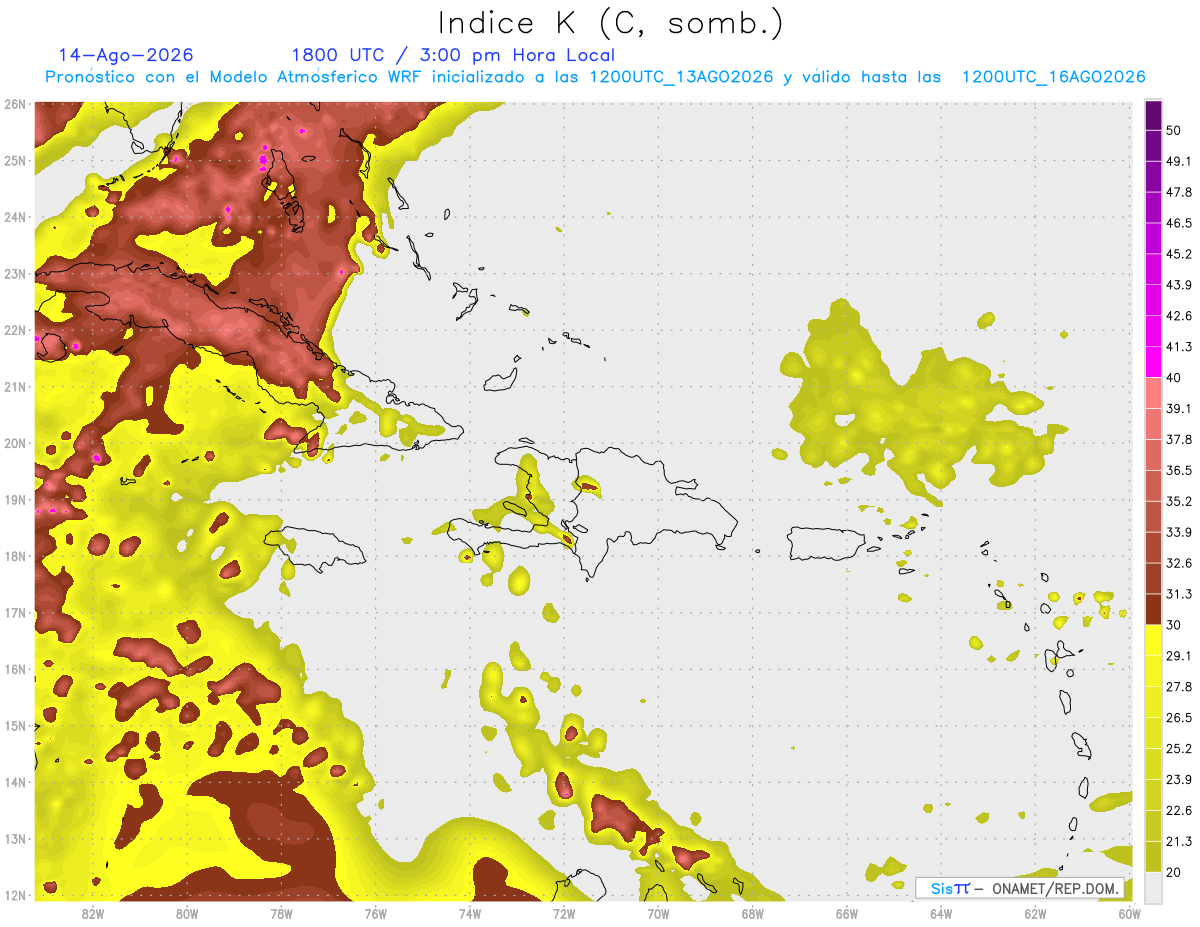This screenshot has height=927, width=1200.
Task: Click the latitude label "22N"
Action: click(15, 330)
